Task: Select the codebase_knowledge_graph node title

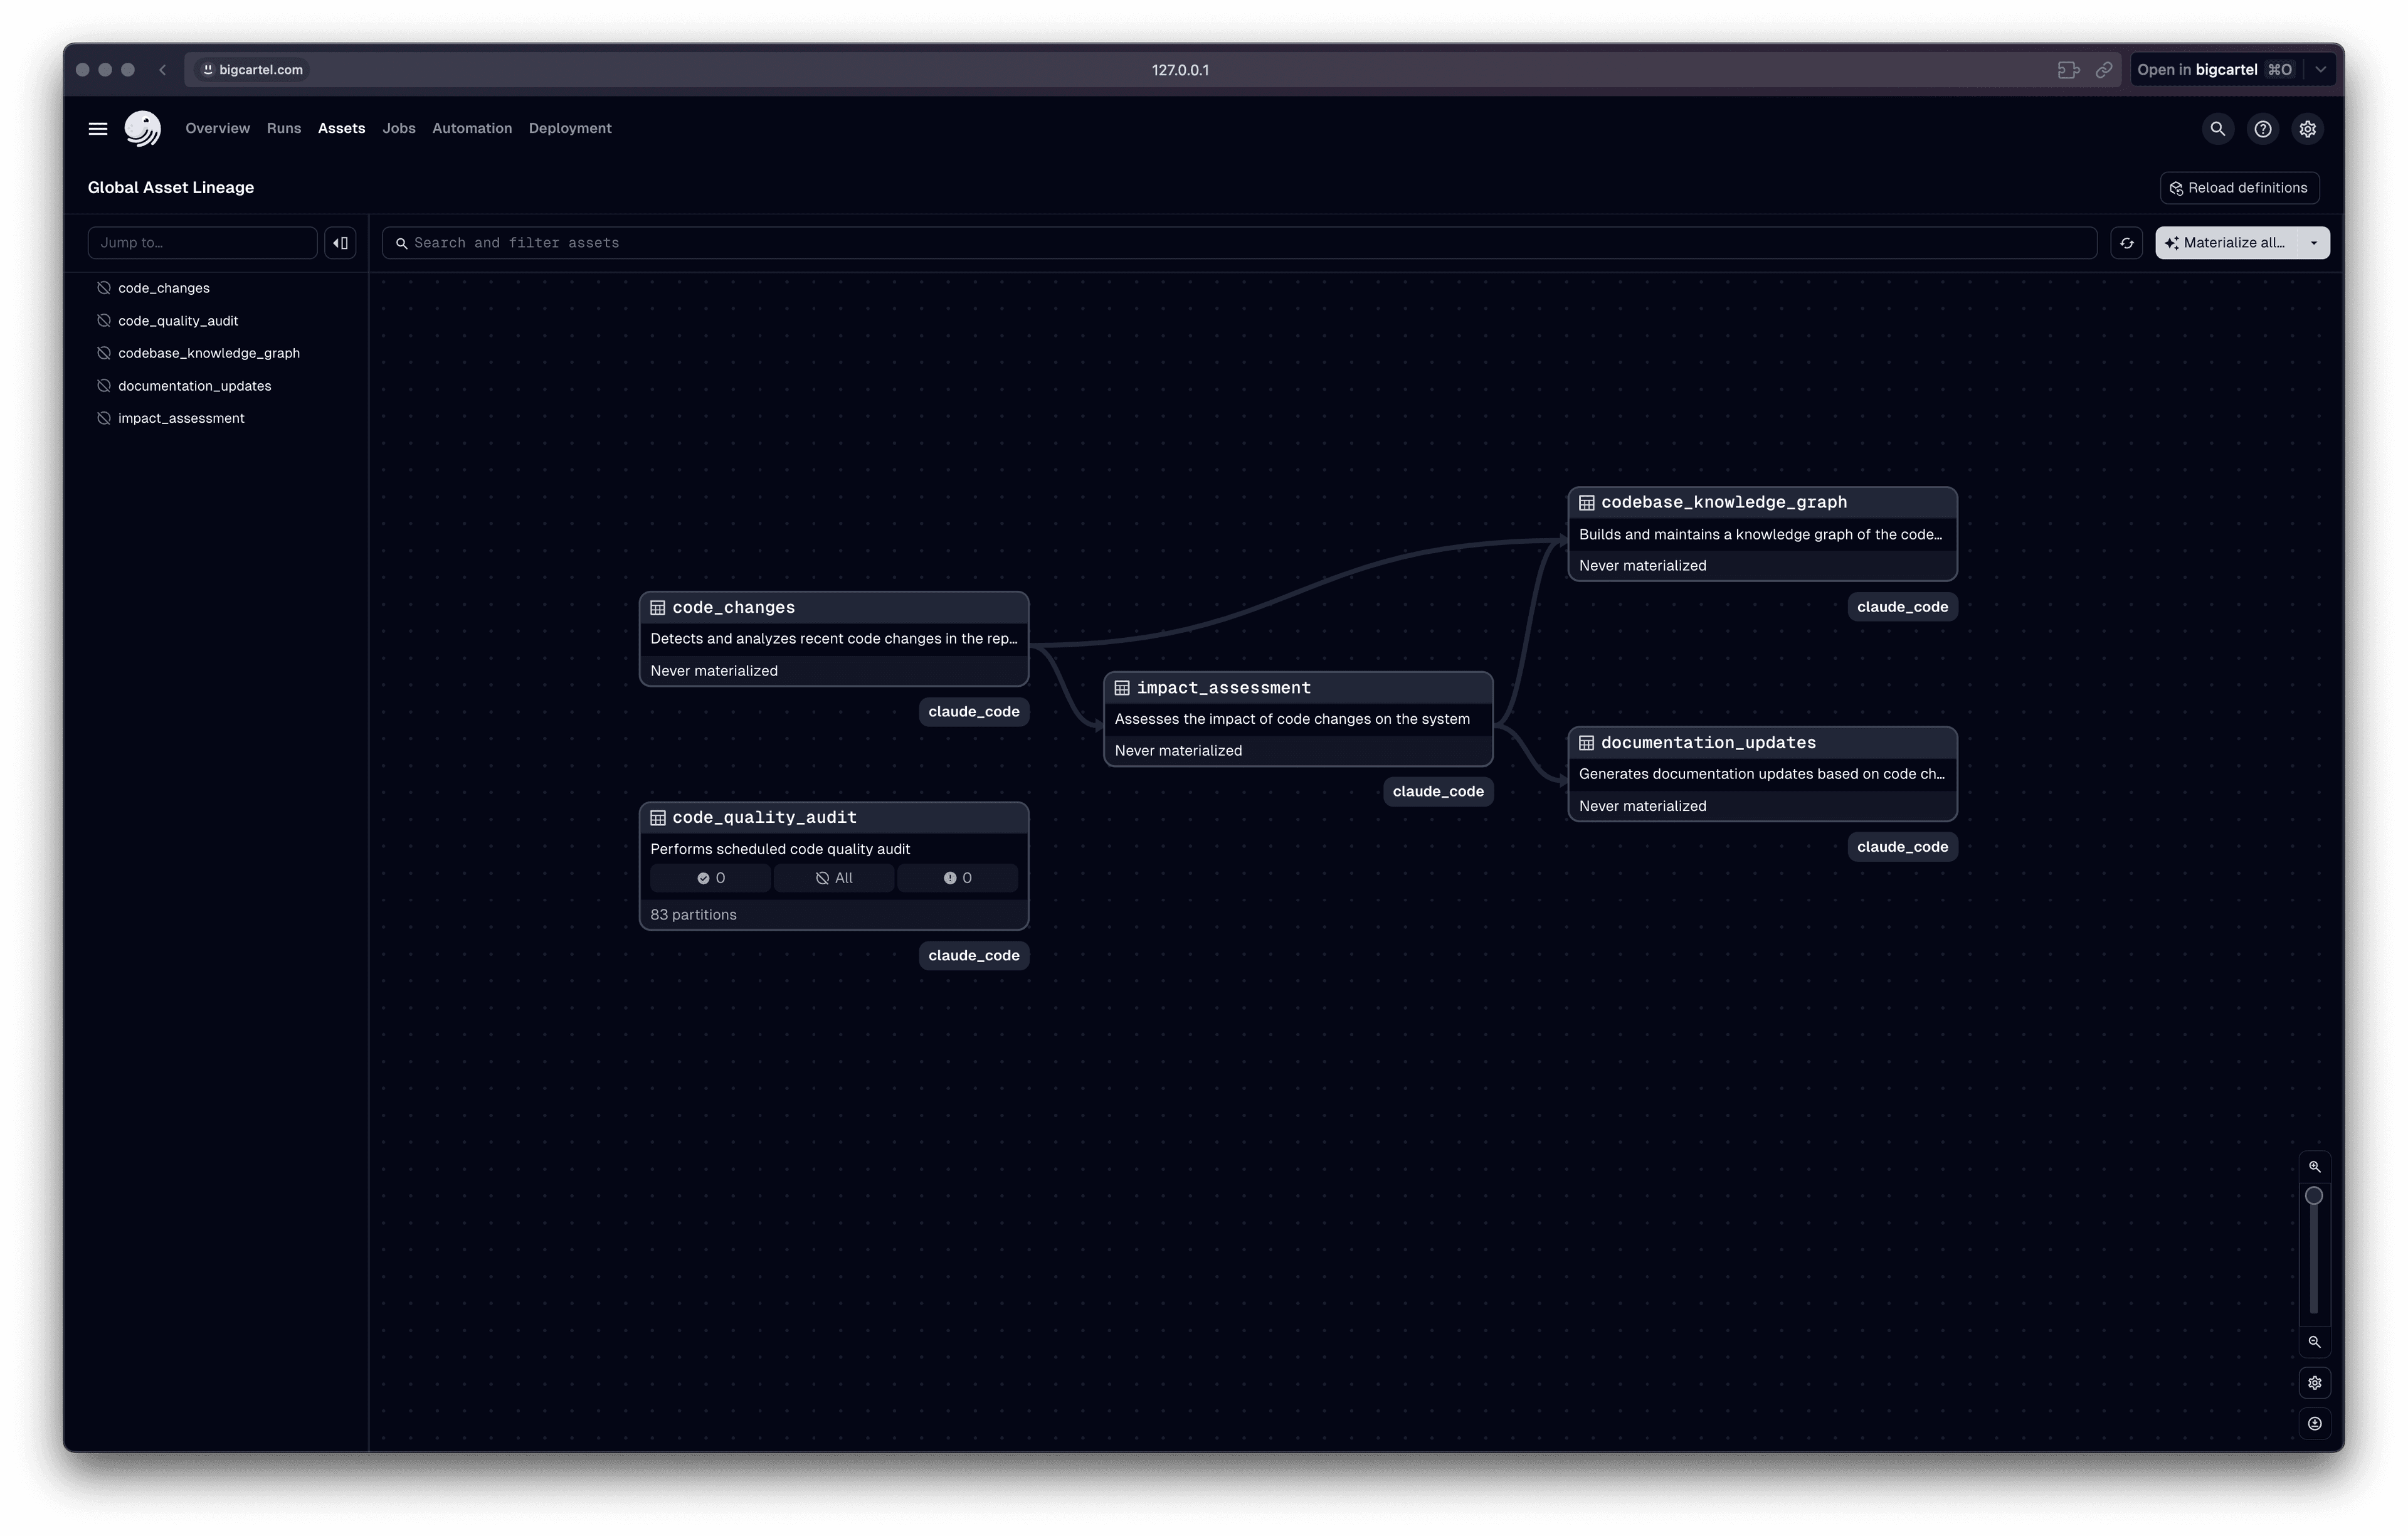Action: pyautogui.click(x=1723, y=503)
